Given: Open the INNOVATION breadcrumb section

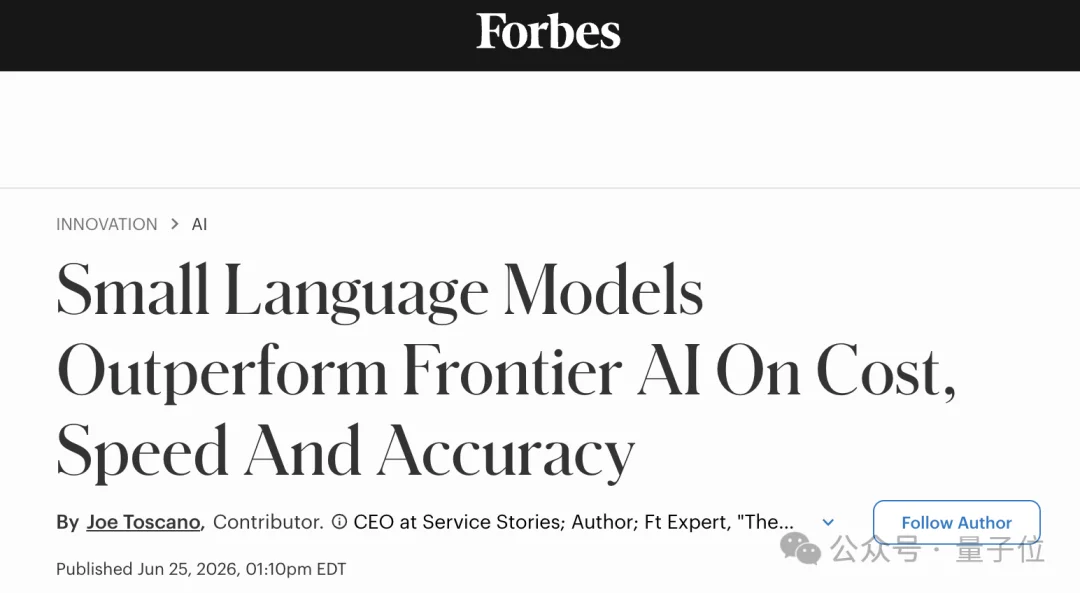Looking at the screenshot, I should (107, 225).
